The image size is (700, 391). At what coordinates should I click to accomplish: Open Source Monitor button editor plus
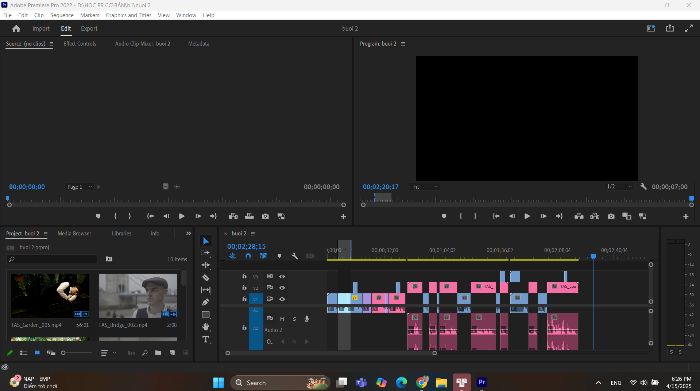[343, 216]
